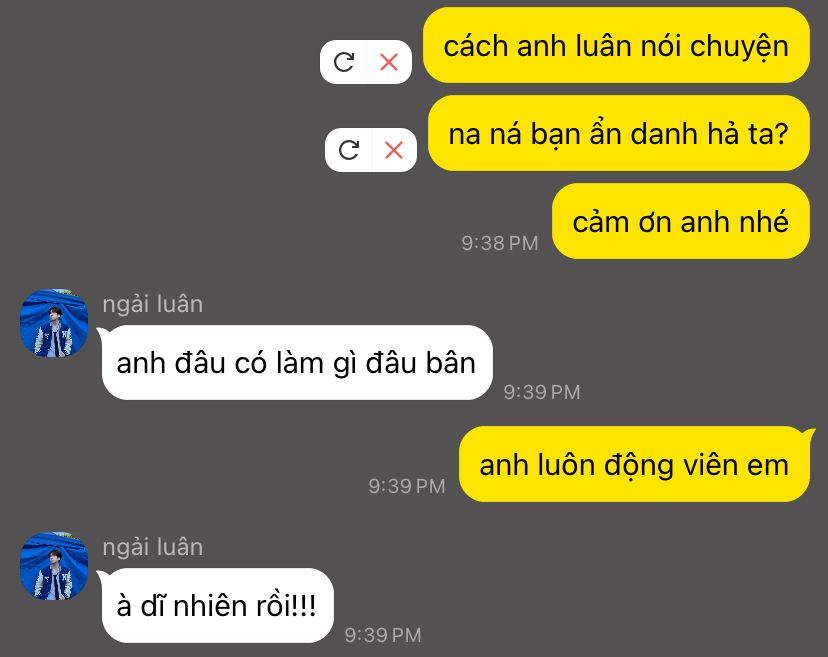Click timestamp next to "anh đâu có làm gì"

point(542,392)
